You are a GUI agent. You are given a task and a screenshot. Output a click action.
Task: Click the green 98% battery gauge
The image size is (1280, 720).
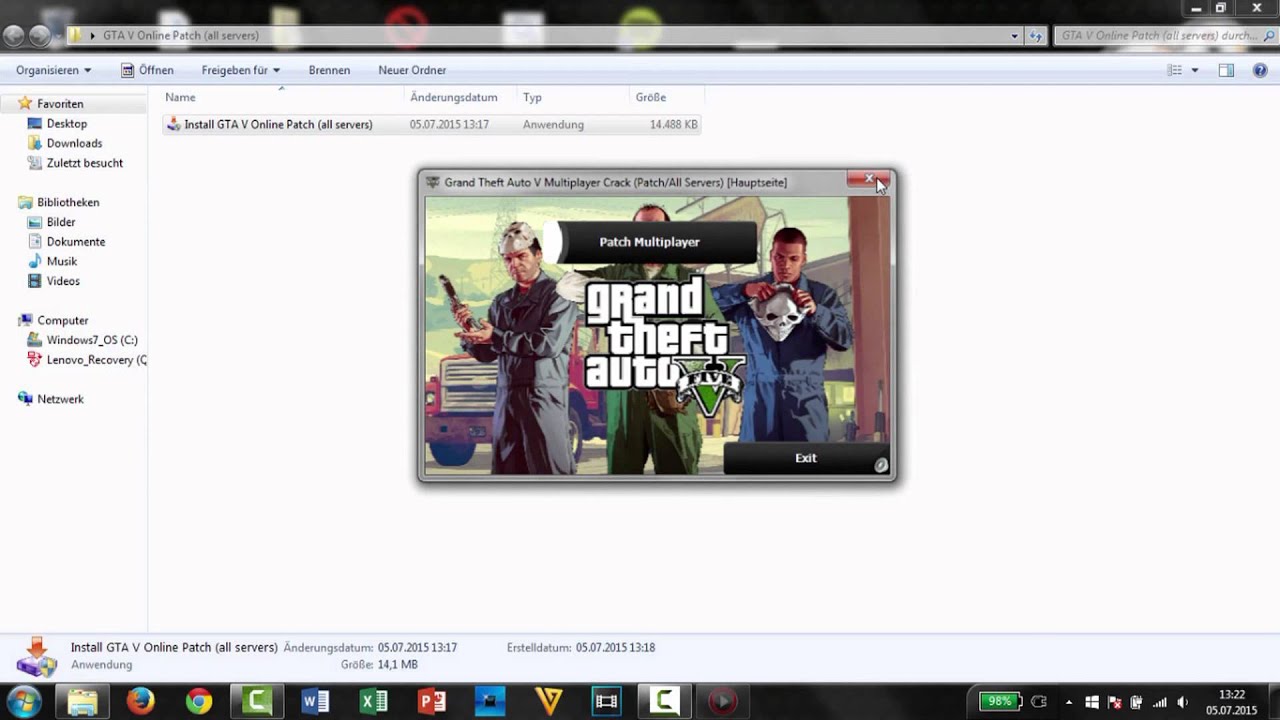pos(999,701)
